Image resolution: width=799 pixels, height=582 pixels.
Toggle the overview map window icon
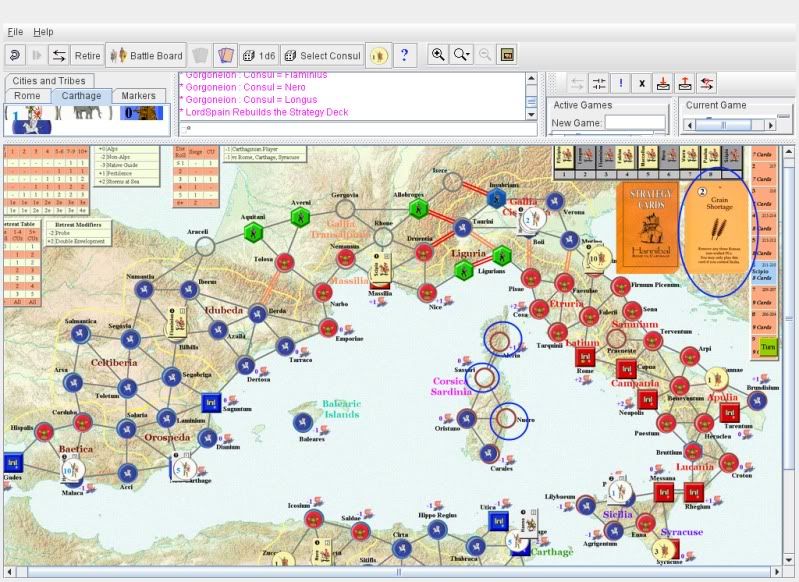507,55
